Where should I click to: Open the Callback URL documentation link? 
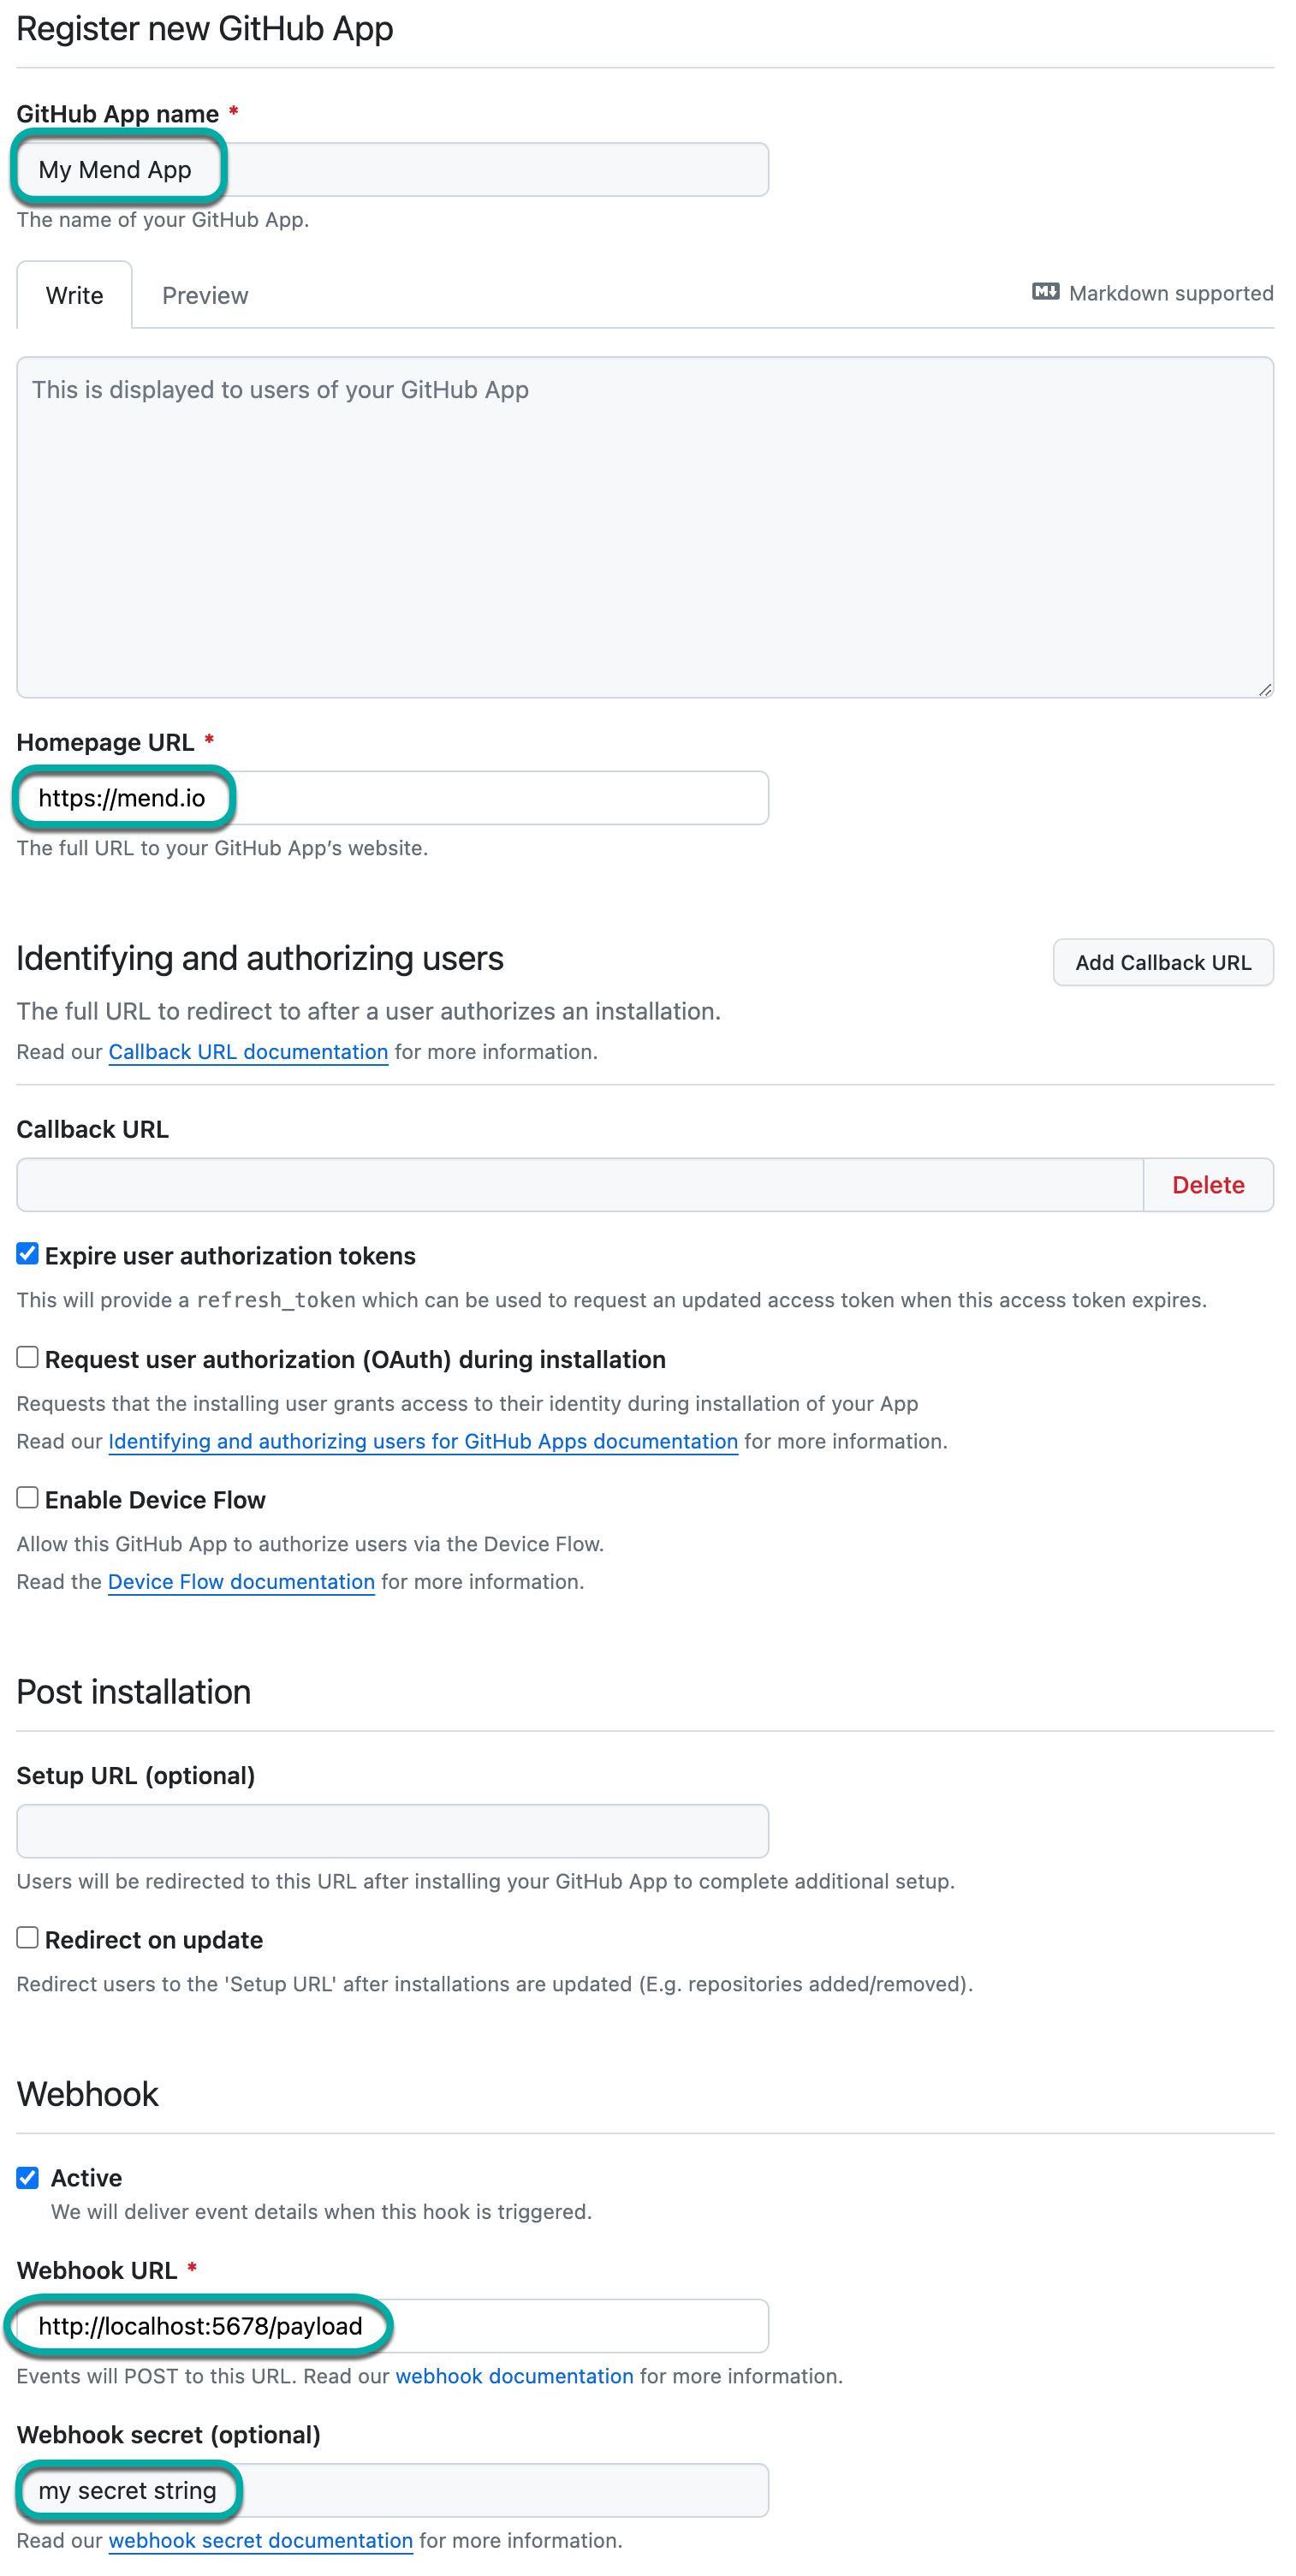(248, 1052)
